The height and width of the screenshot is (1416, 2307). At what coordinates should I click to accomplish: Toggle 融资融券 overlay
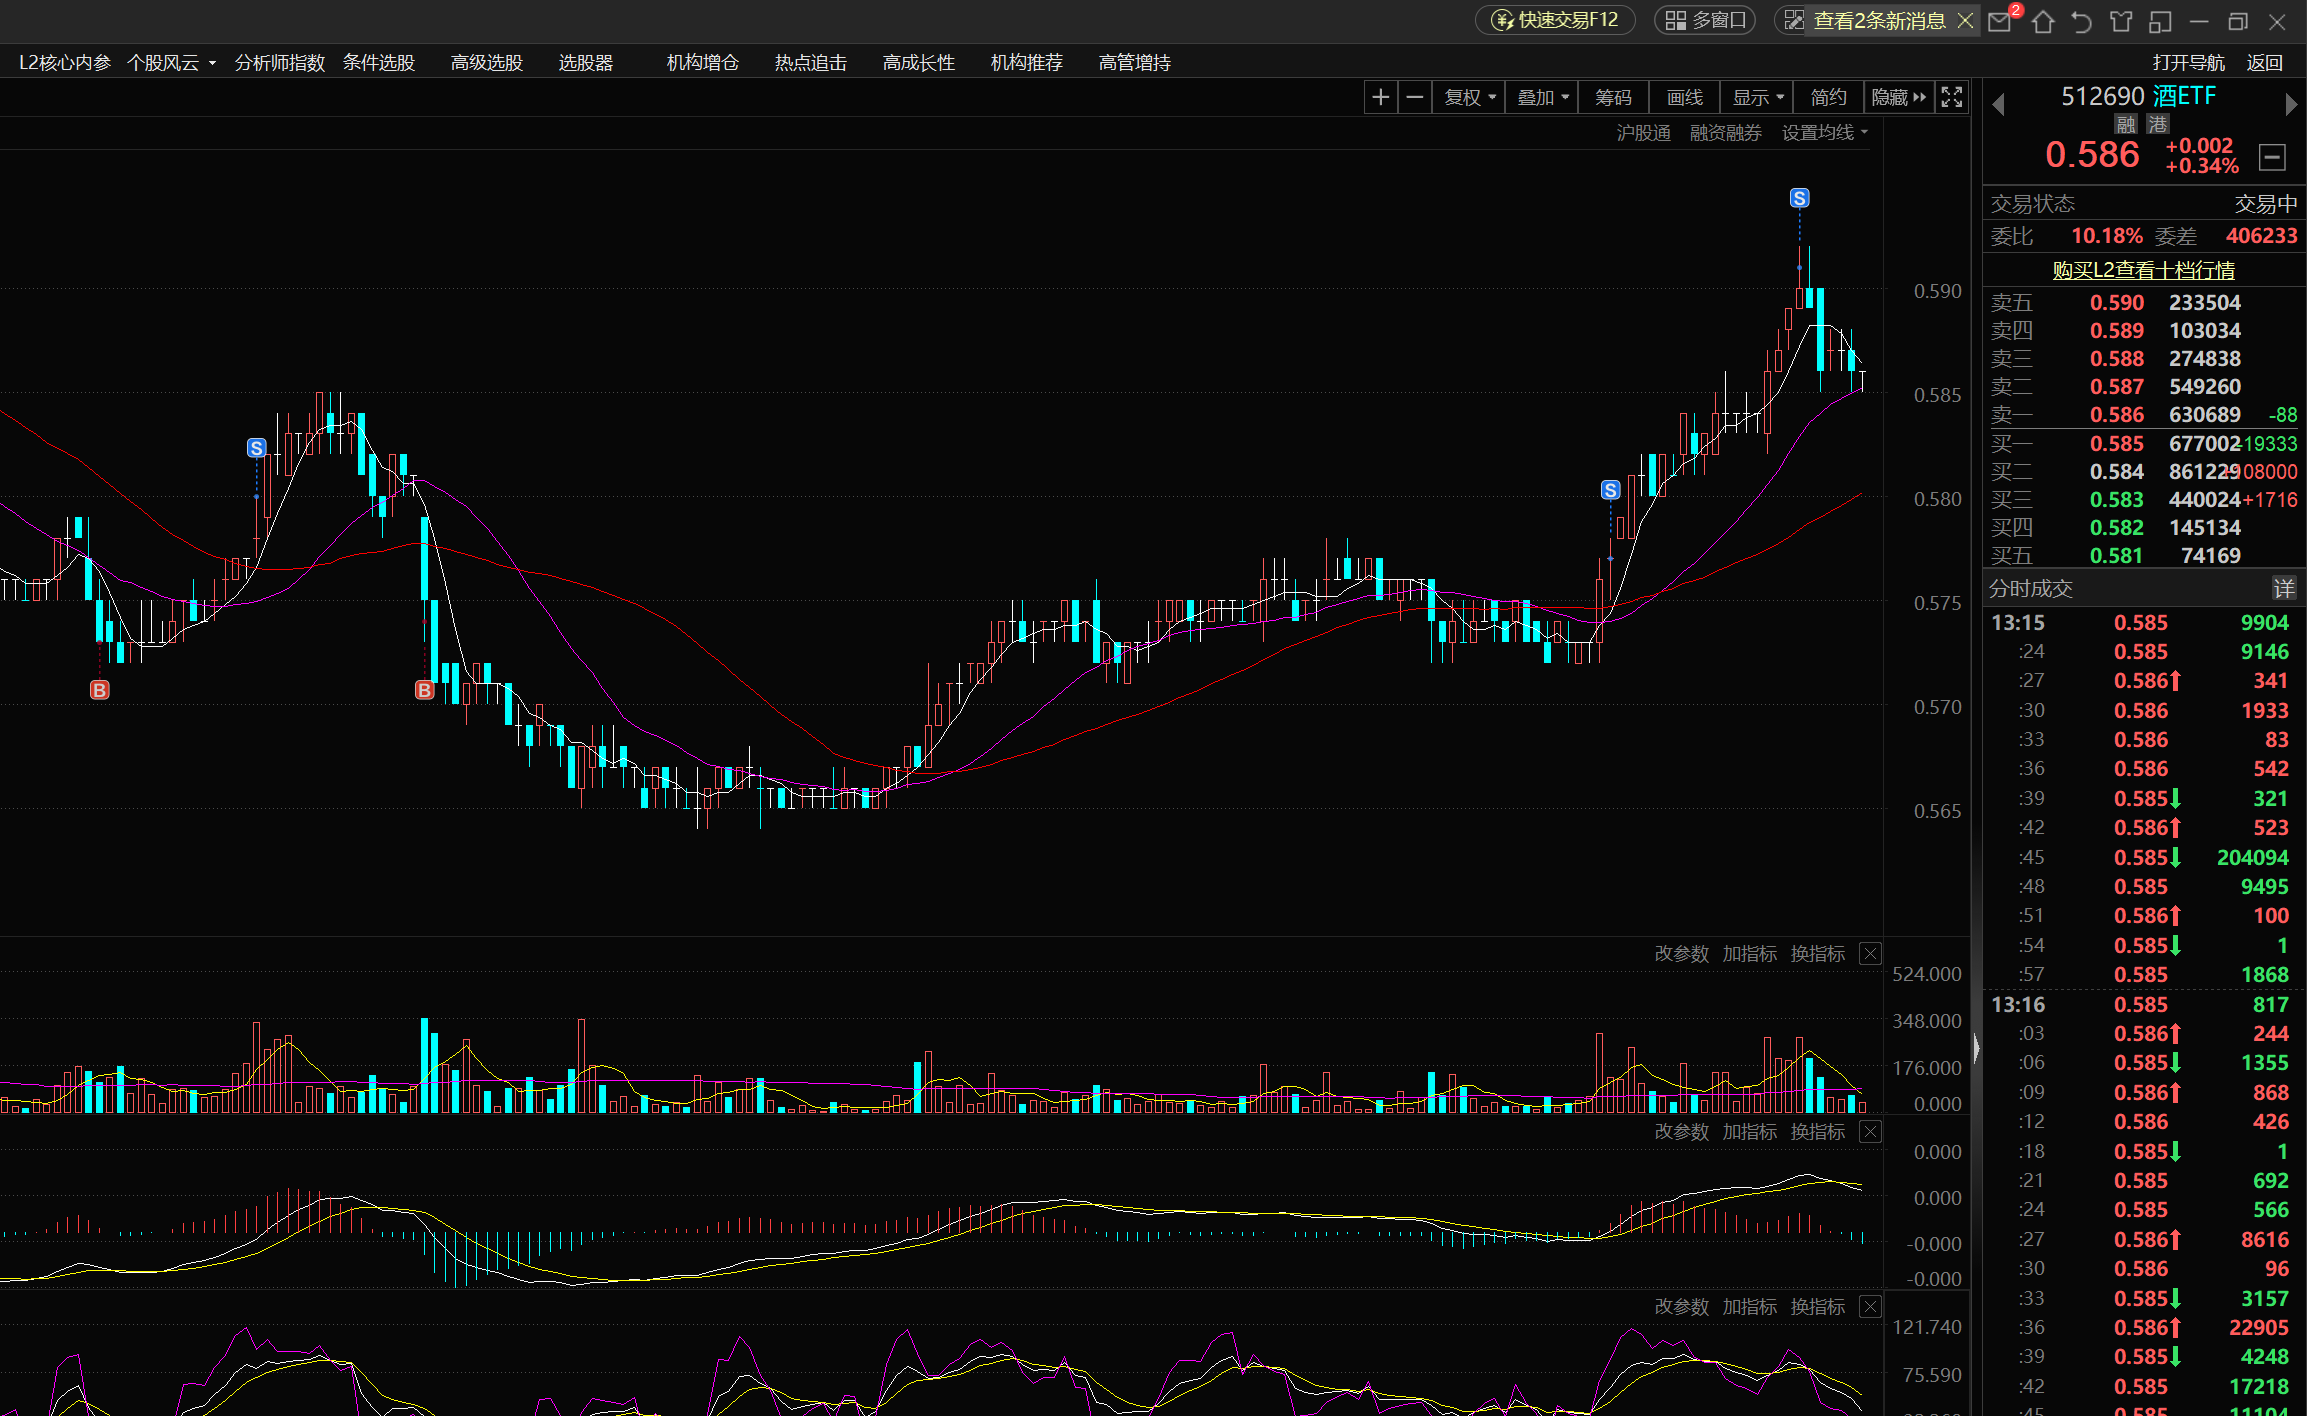[1726, 133]
